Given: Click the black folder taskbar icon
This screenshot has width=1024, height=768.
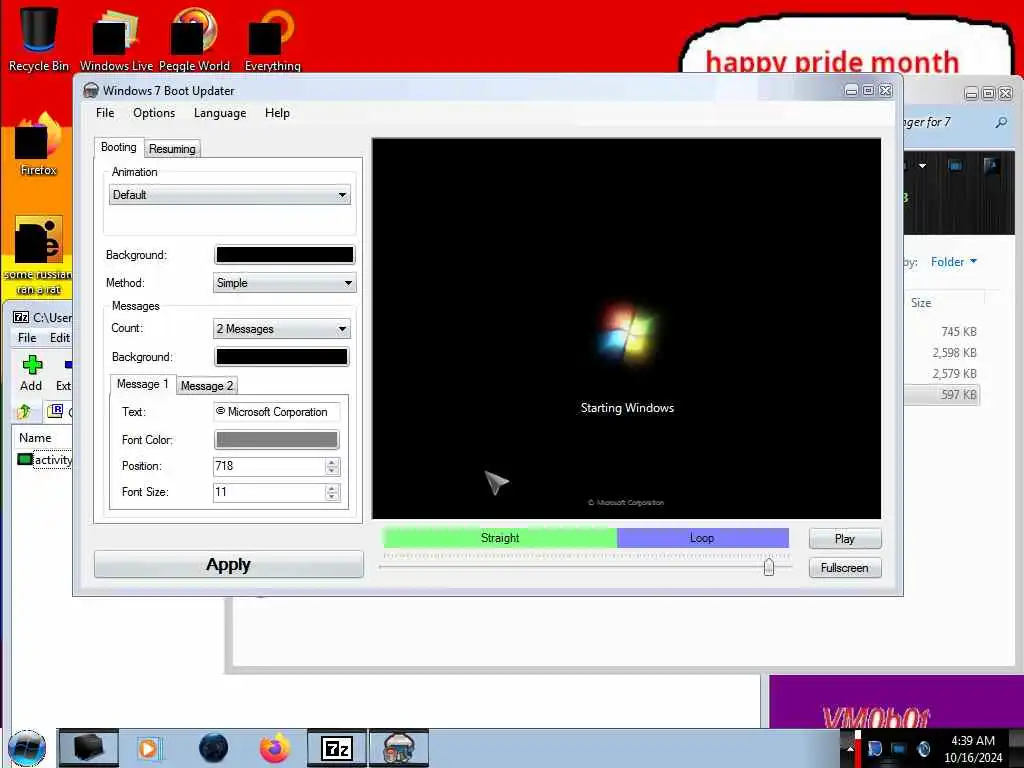Looking at the screenshot, I should (89, 748).
